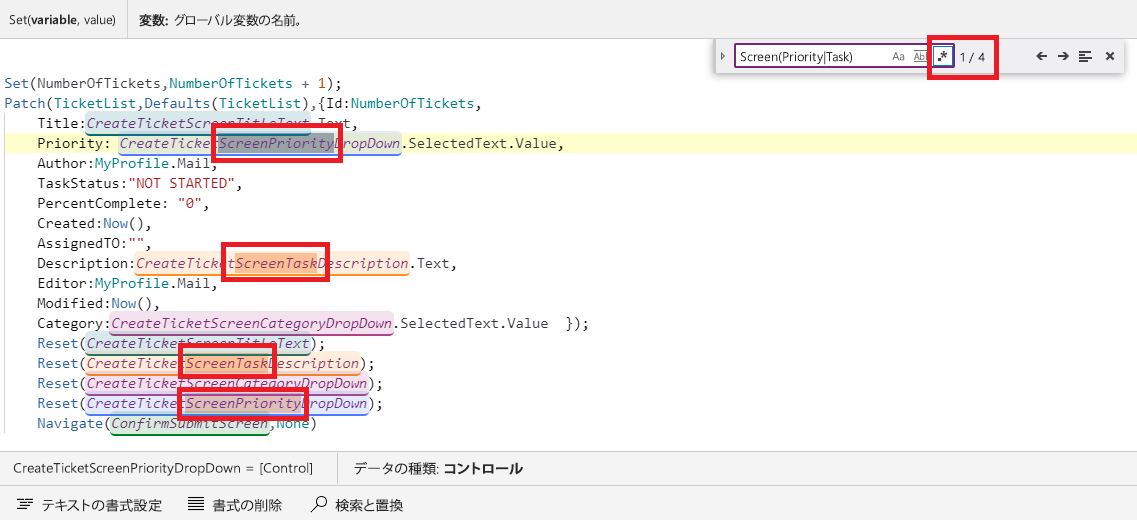
Task: Click the Patch function name
Action: (24, 103)
